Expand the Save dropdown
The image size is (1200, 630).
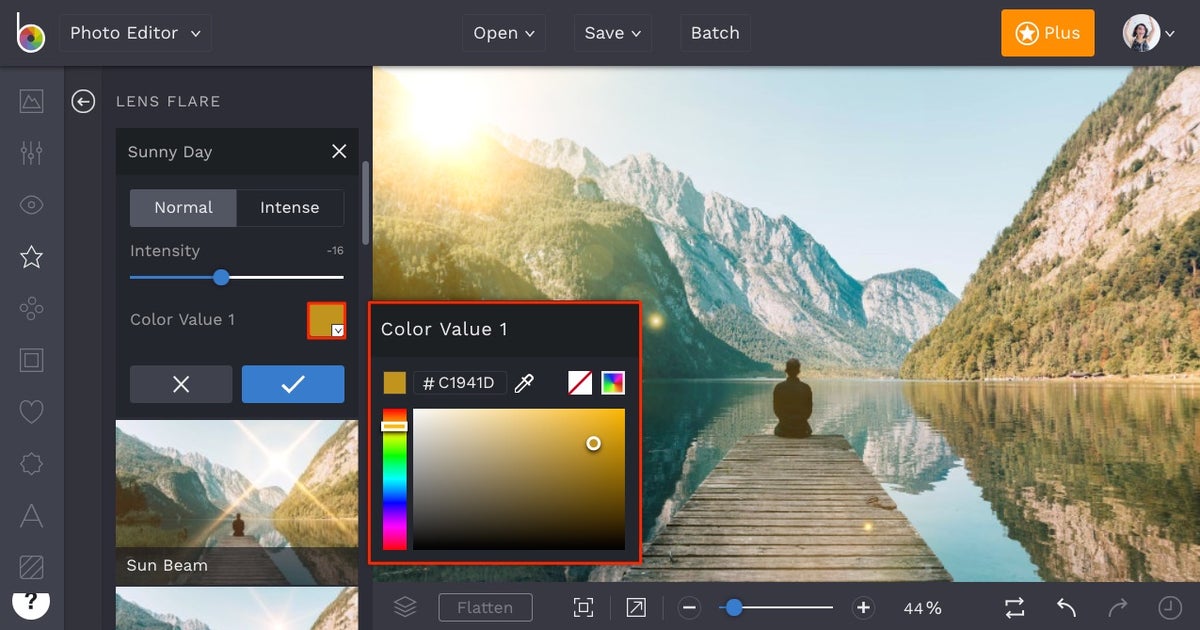pyautogui.click(x=612, y=32)
